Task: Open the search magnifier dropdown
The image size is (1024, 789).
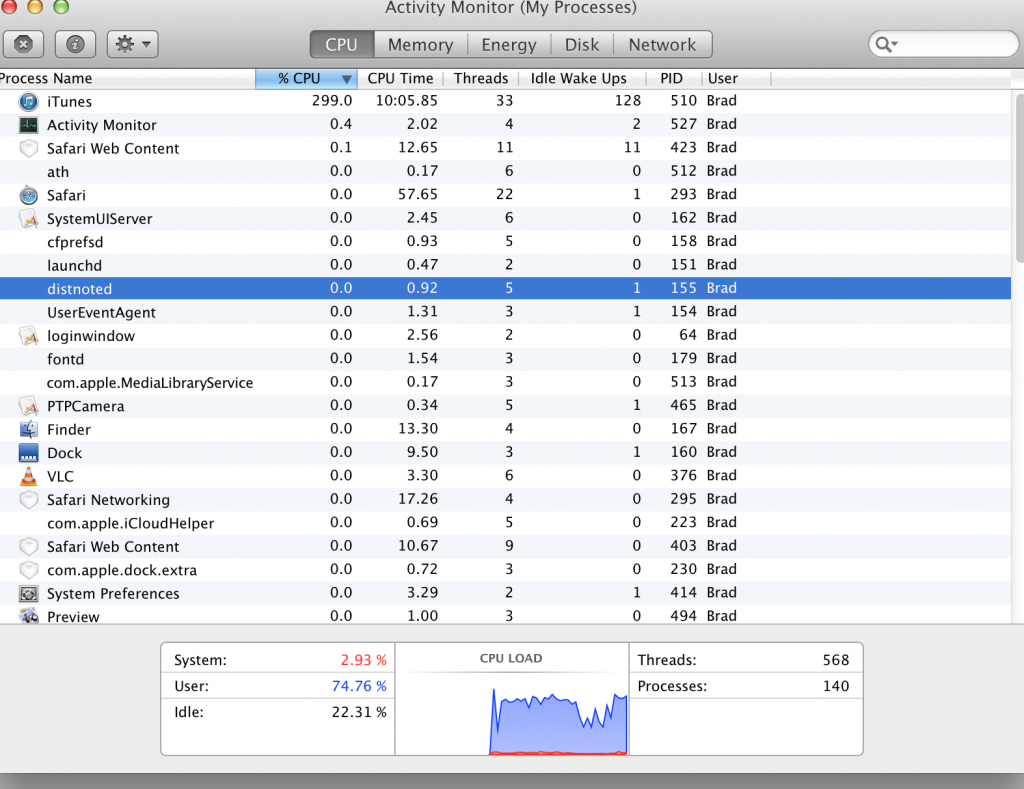Action: [886, 44]
